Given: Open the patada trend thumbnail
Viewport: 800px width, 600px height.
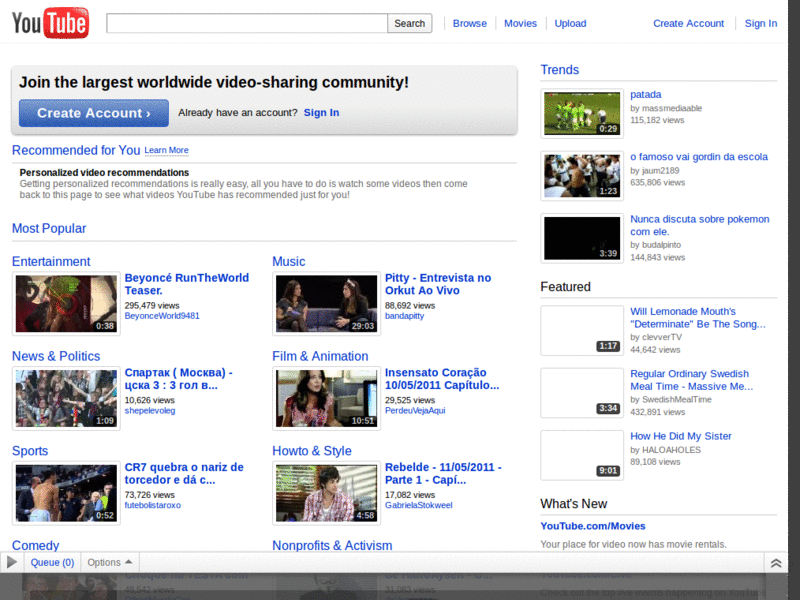Looking at the screenshot, I should pos(582,113).
